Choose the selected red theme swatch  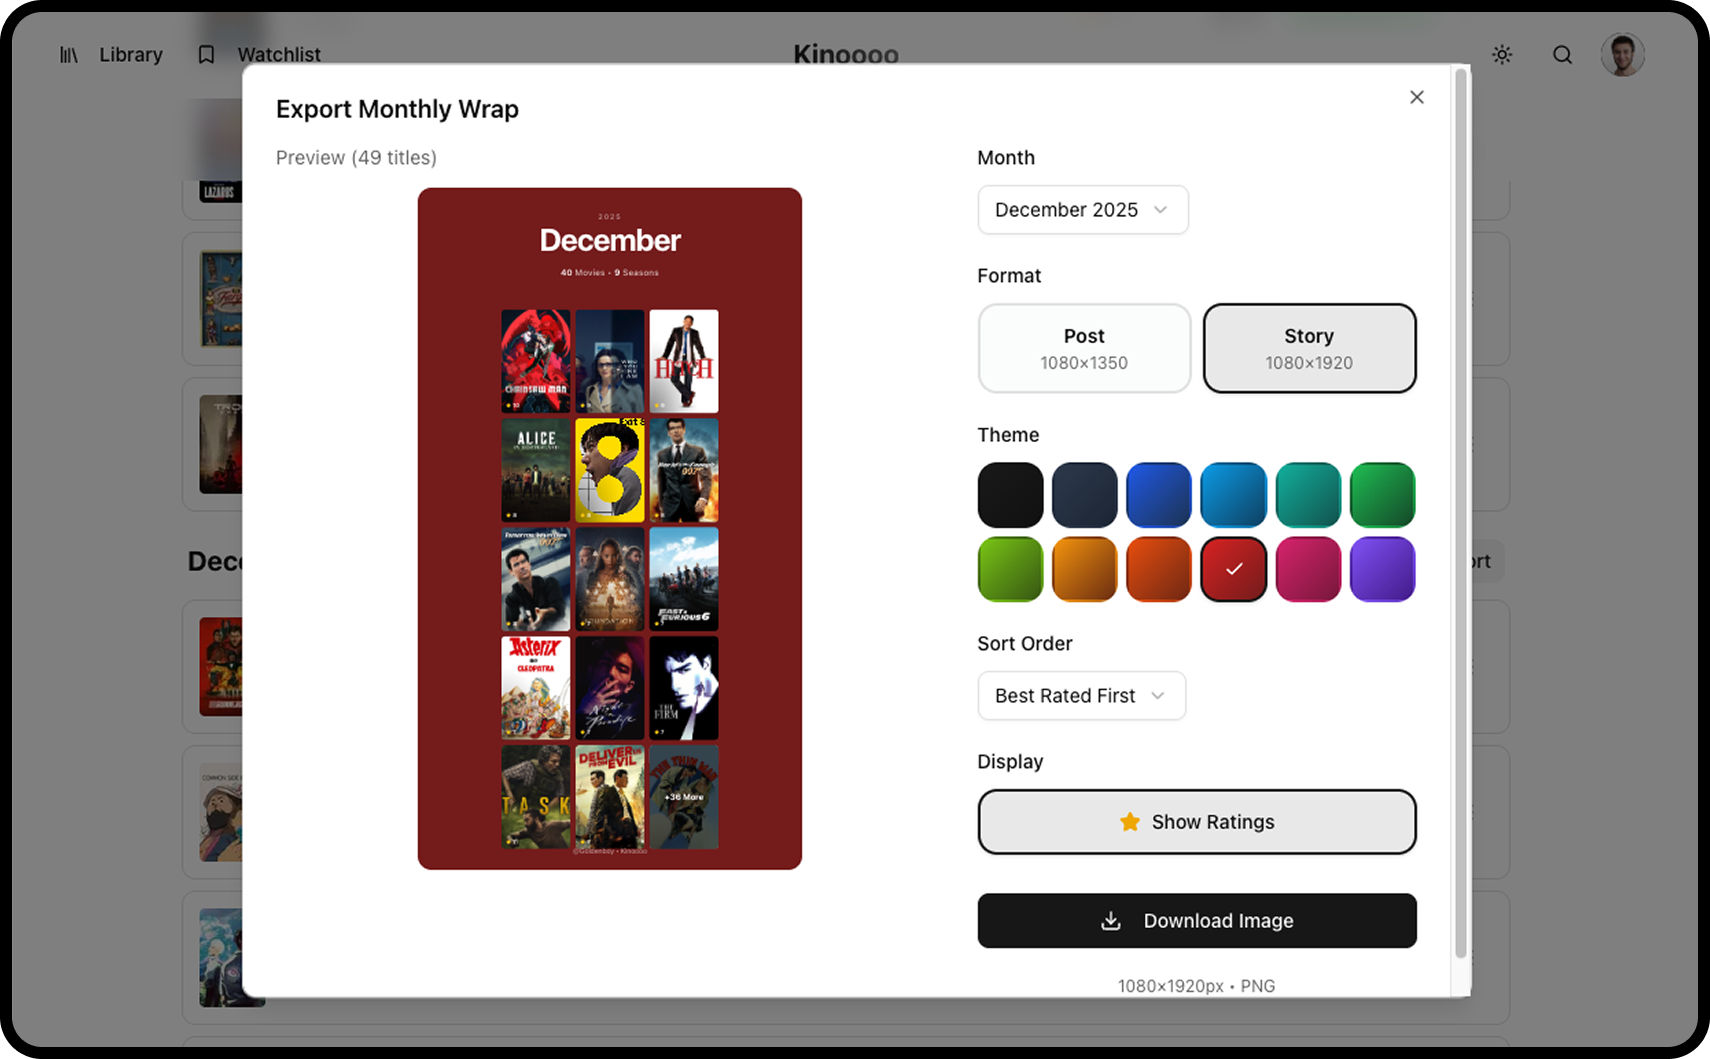(x=1234, y=569)
